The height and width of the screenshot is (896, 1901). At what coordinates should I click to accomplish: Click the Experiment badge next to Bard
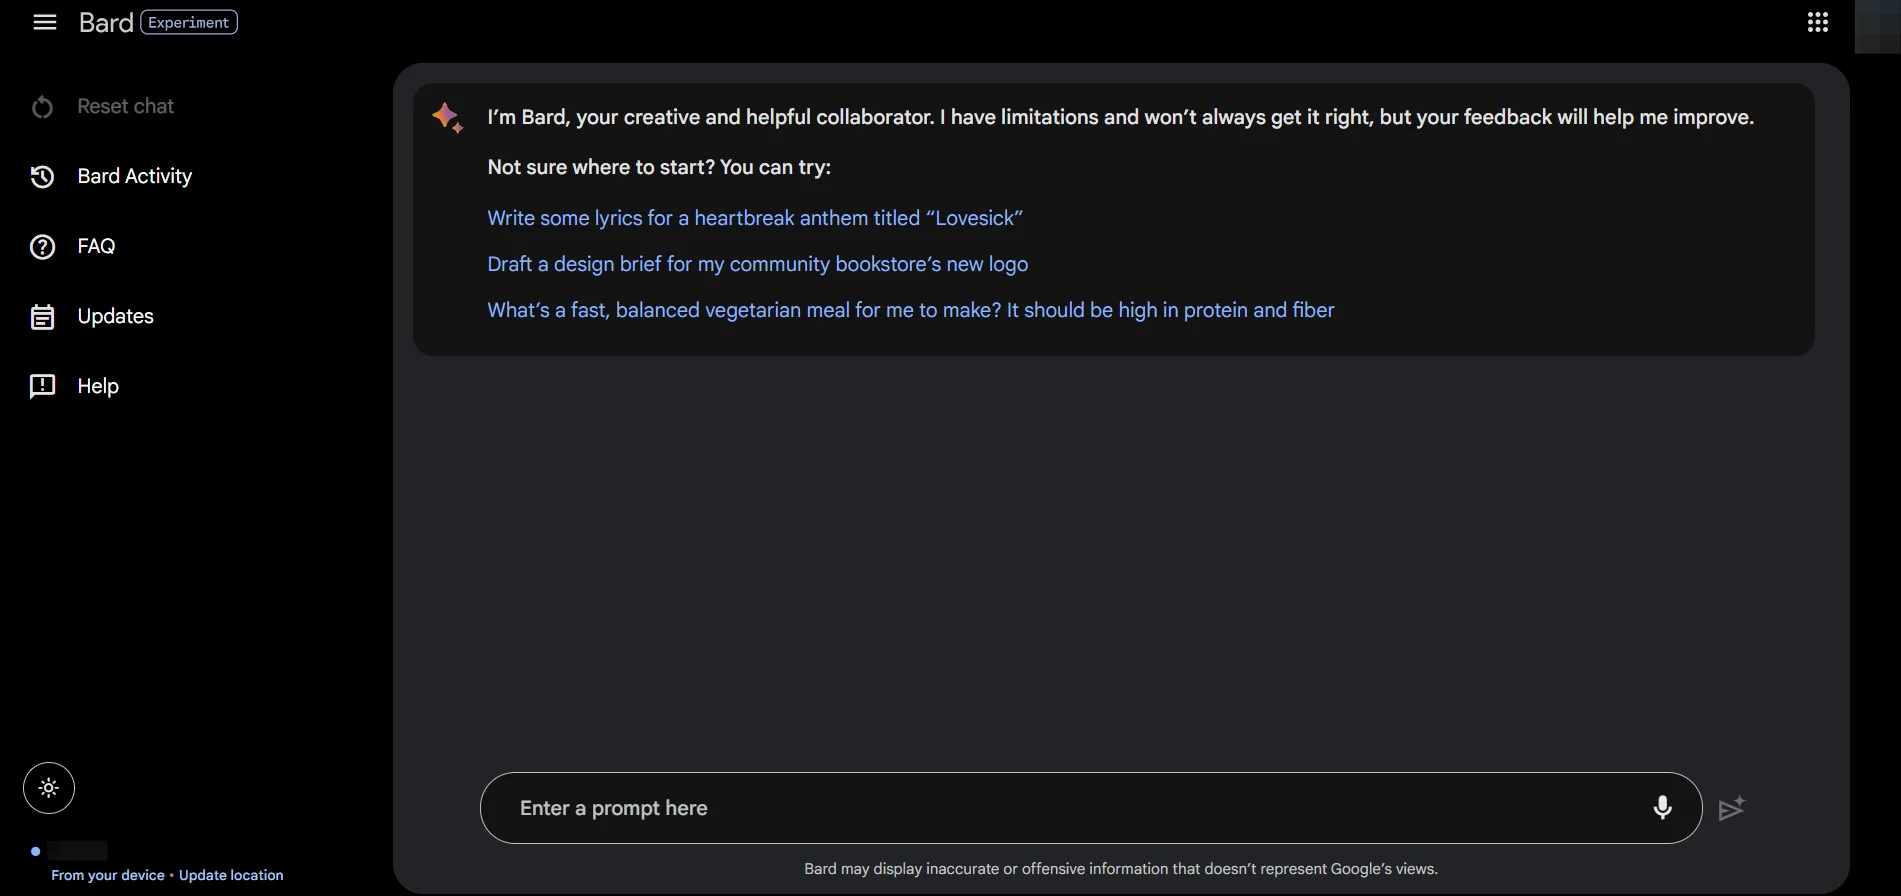pos(189,22)
